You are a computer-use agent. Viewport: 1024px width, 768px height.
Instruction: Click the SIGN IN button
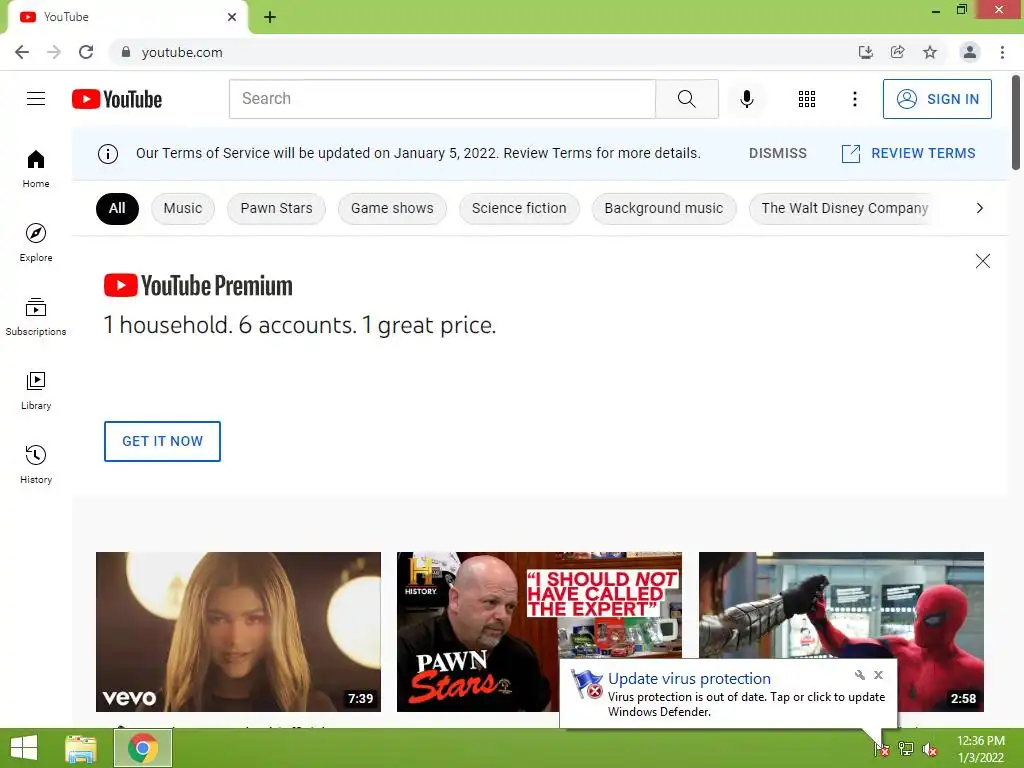937,99
